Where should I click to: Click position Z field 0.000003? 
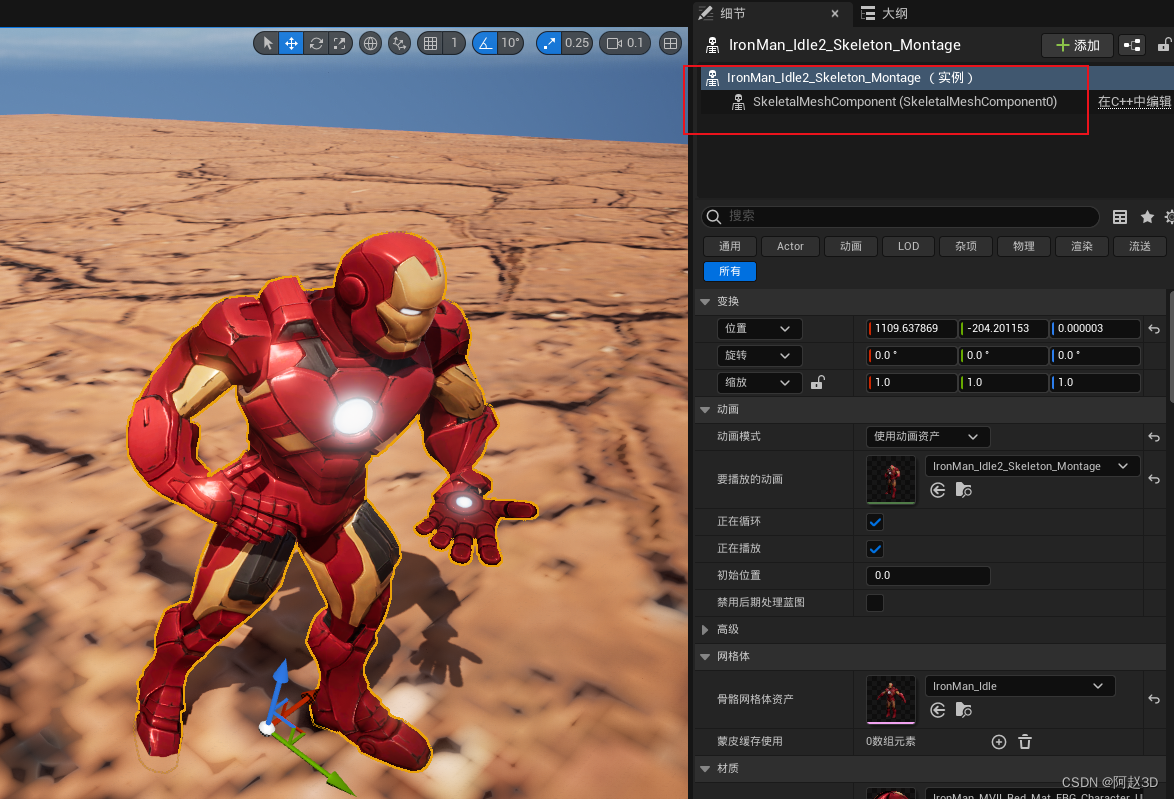pyautogui.click(x=1095, y=329)
